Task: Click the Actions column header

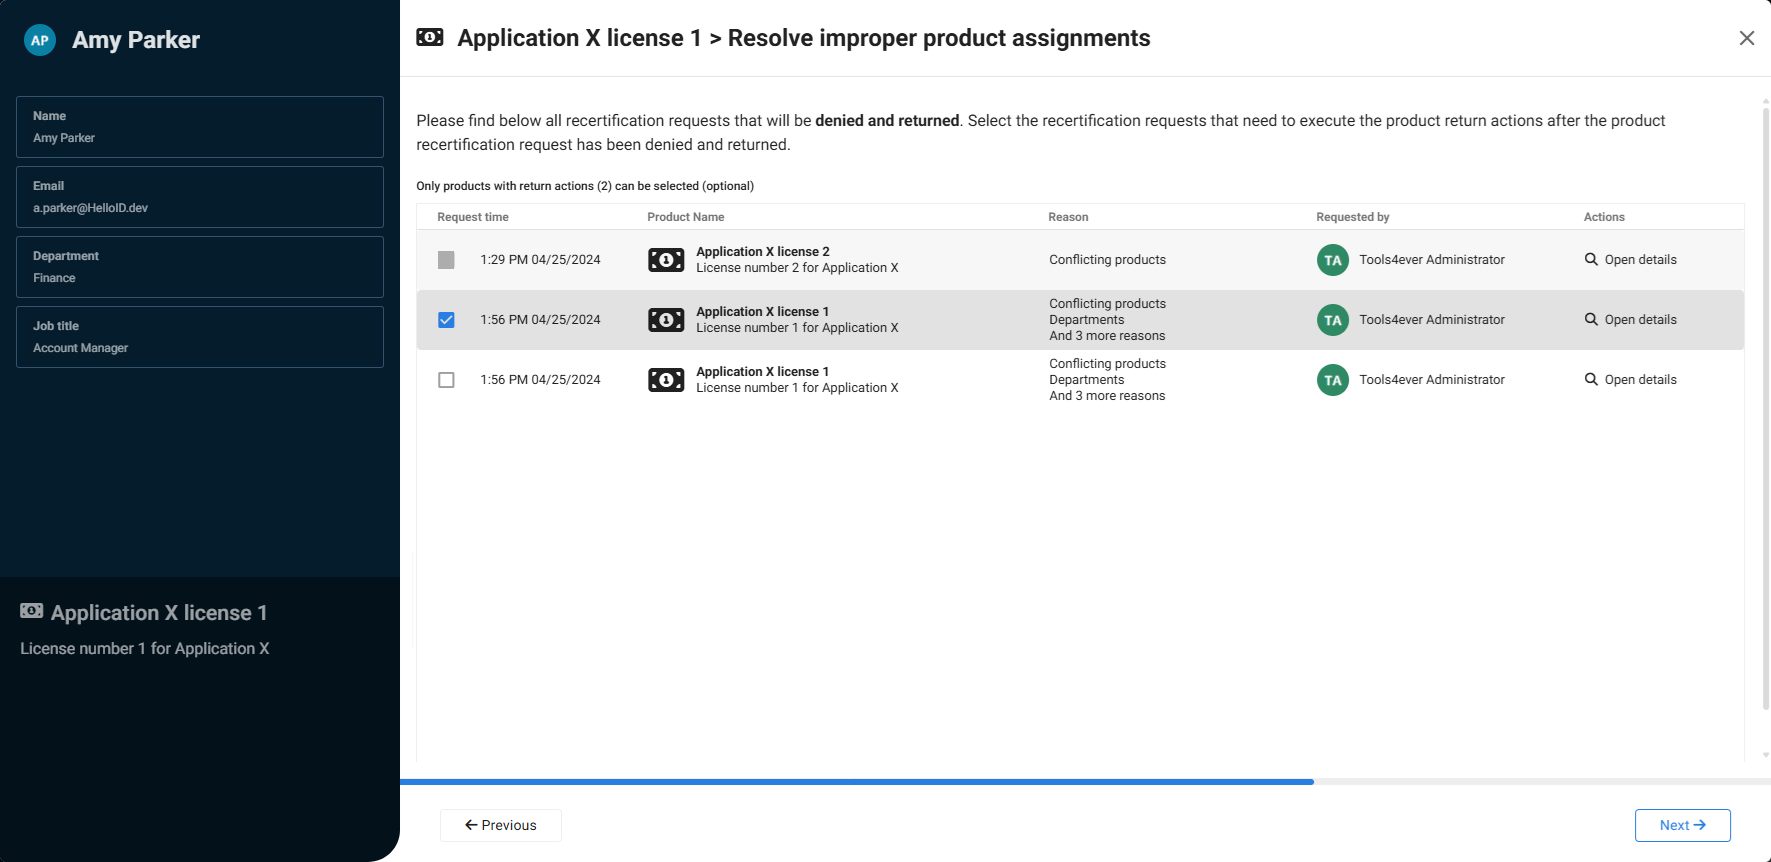Action: pos(1604,217)
